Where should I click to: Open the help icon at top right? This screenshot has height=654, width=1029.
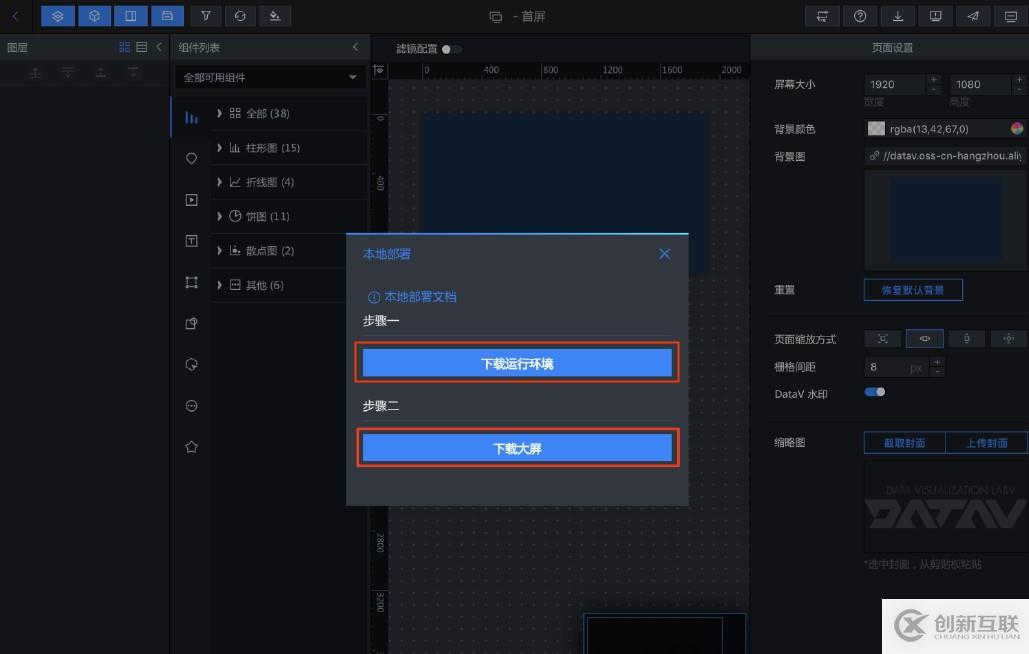click(x=860, y=16)
